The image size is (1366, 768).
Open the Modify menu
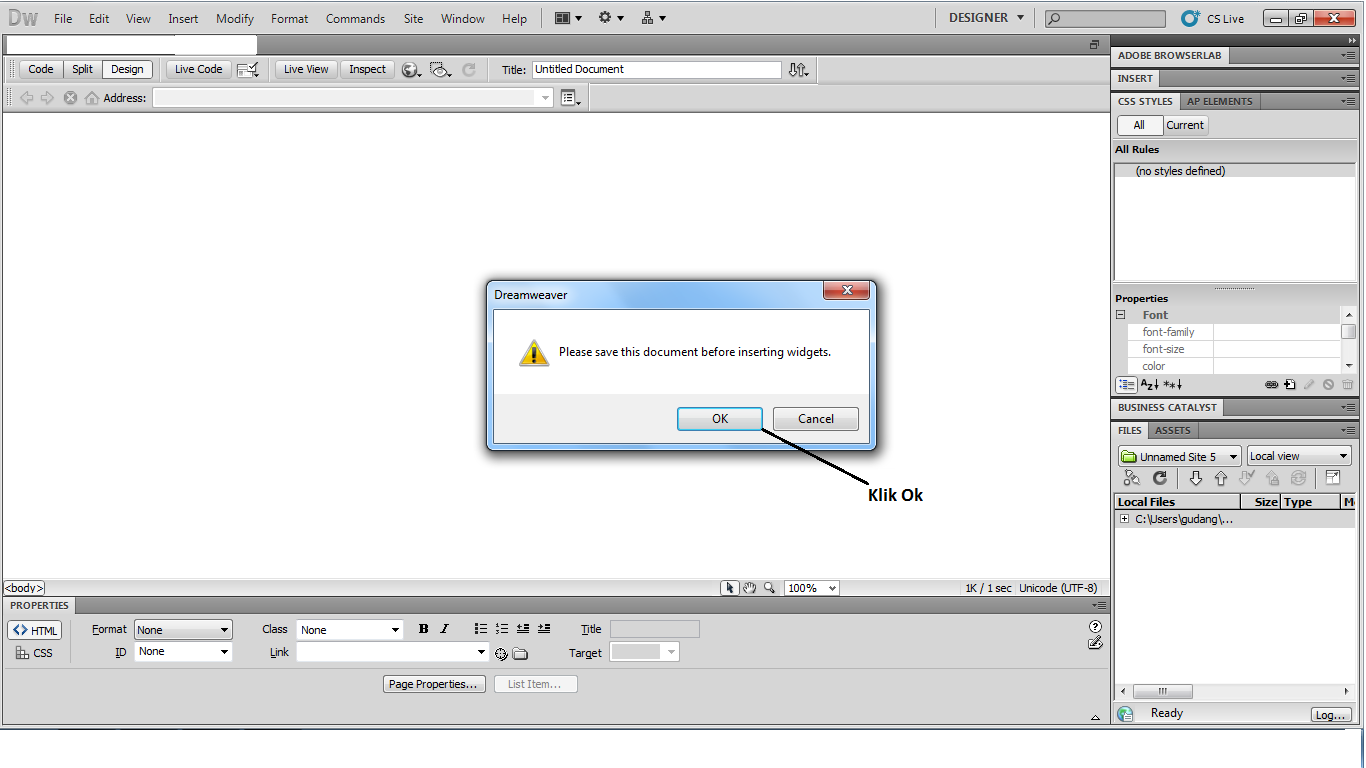[x=235, y=18]
